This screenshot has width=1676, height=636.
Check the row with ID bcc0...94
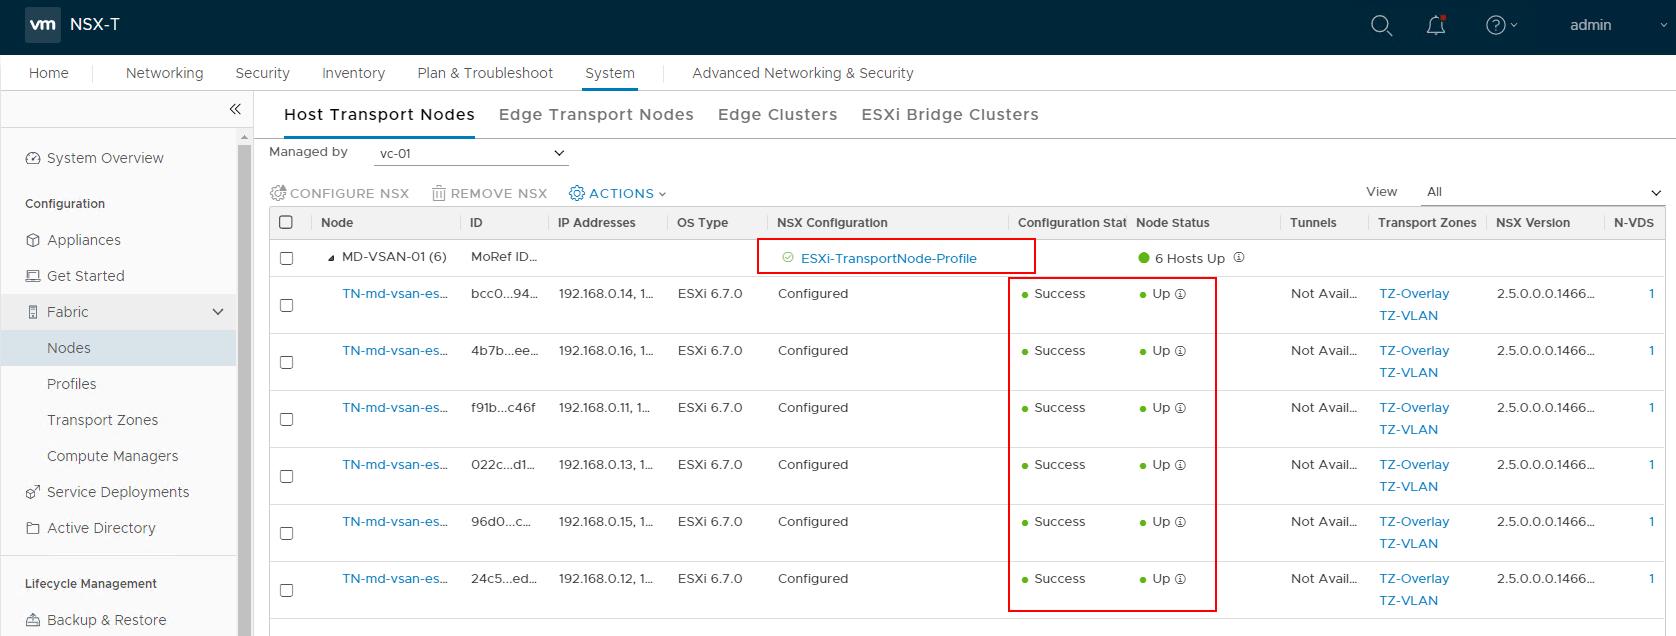tap(286, 305)
